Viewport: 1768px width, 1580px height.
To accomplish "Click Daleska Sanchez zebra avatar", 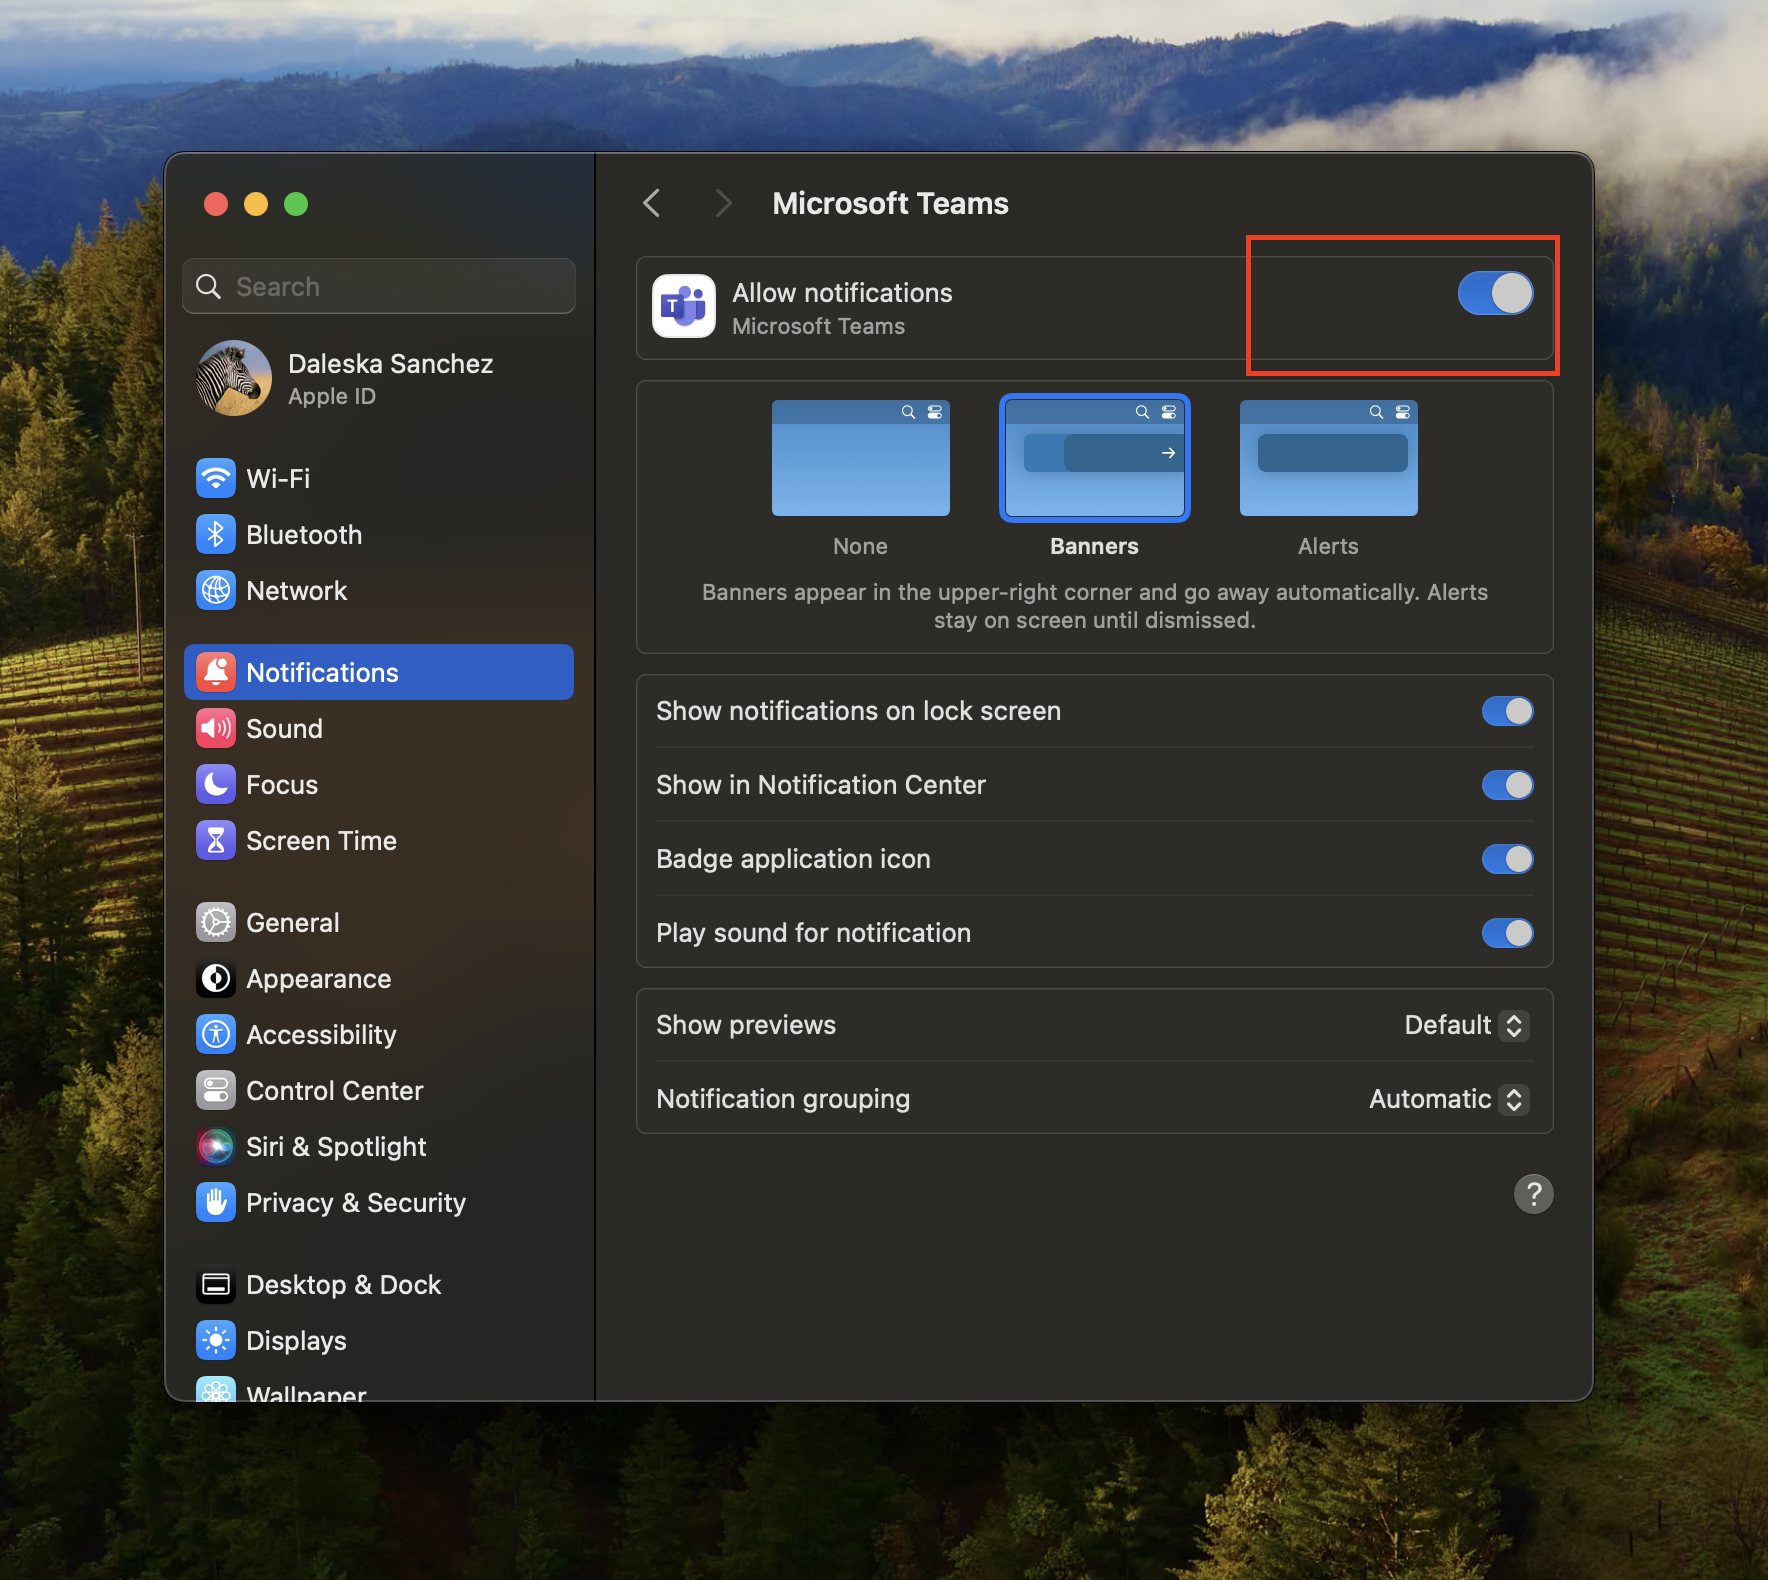I will coord(234,378).
